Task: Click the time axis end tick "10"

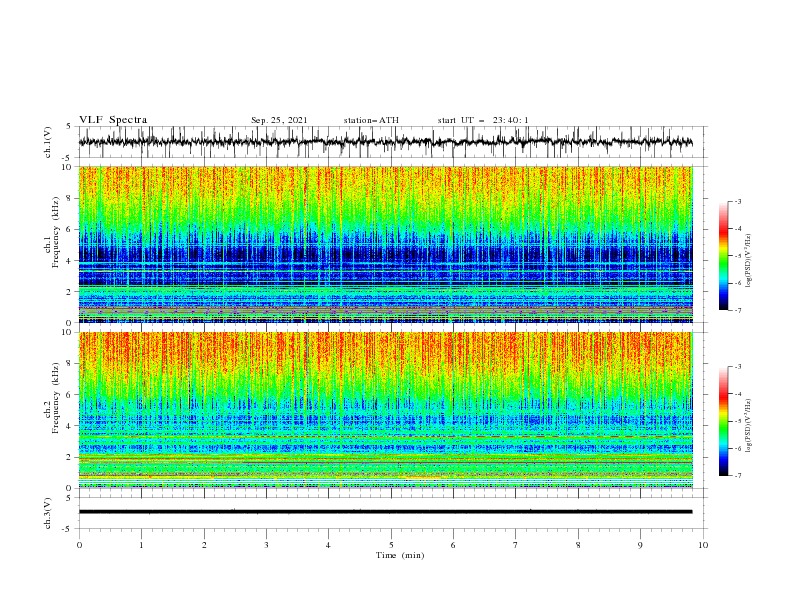Action: tap(703, 545)
